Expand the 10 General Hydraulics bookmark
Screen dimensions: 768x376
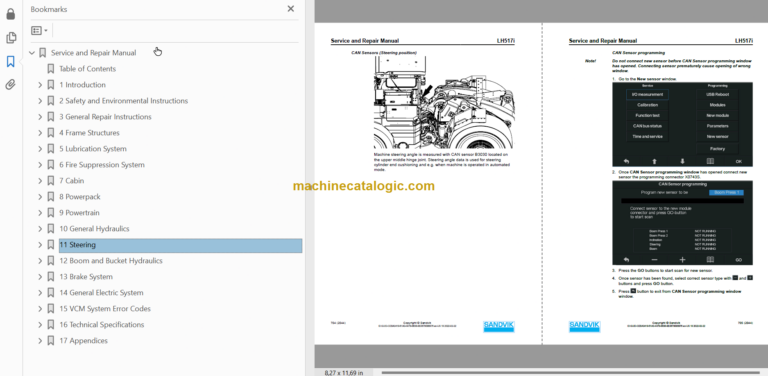click(x=40, y=229)
